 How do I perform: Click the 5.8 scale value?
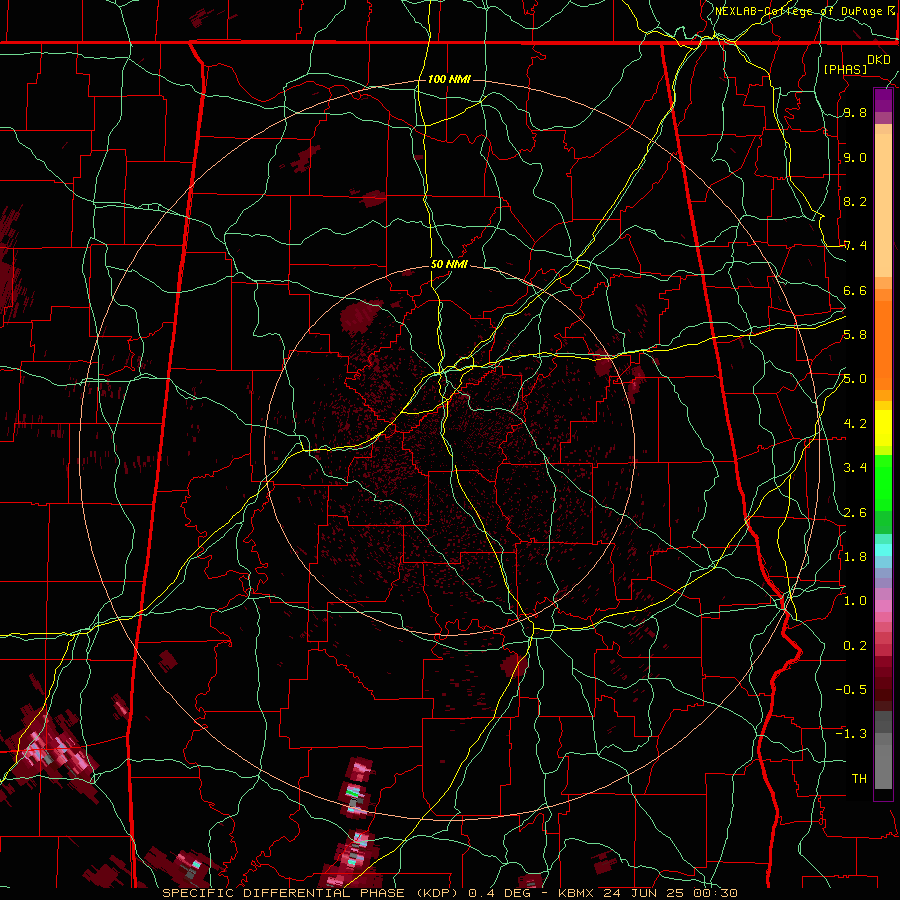coord(855,335)
